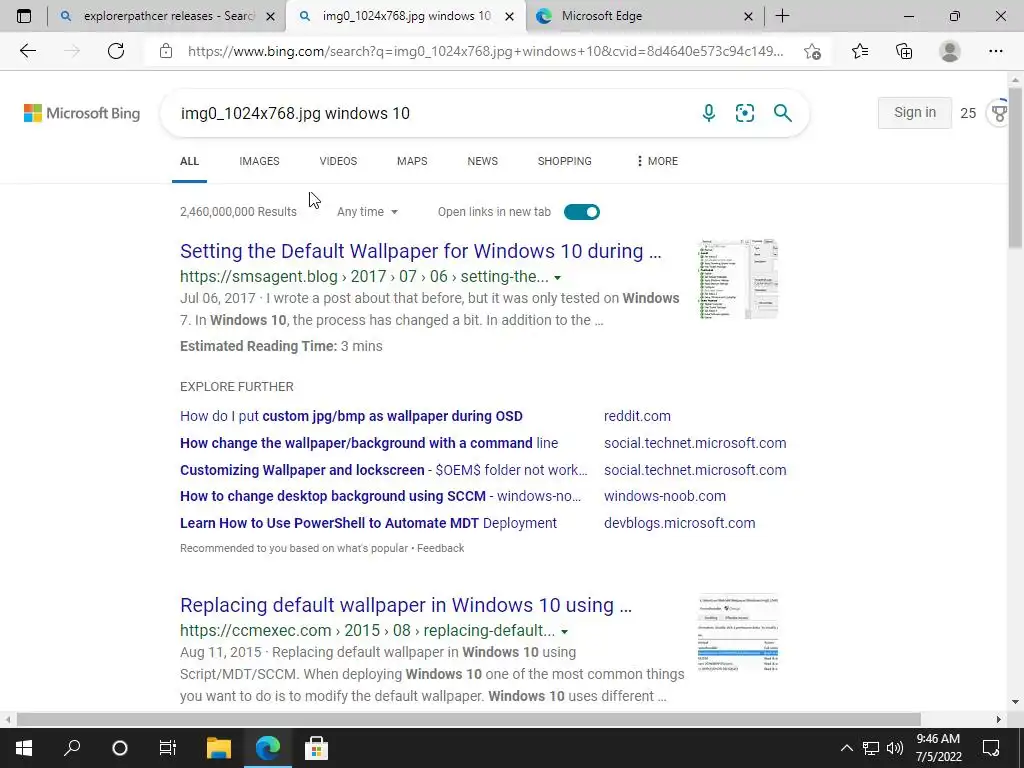Open the taskbar clock showing 9:46 AM
Screen dimensions: 1024x768
tap(938, 748)
